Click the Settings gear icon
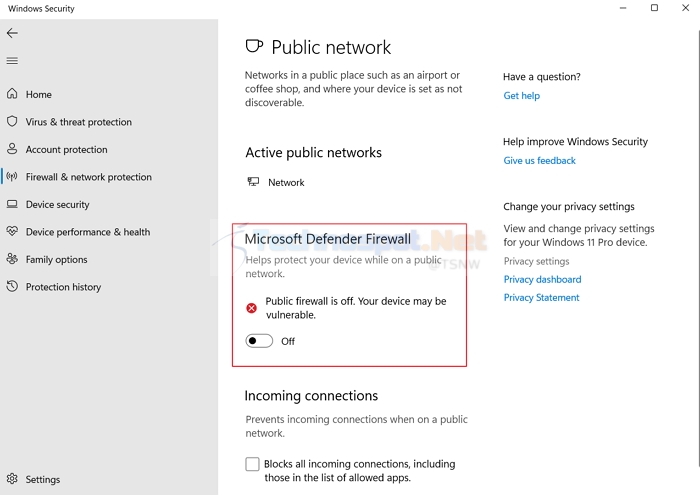 click(x=12, y=479)
